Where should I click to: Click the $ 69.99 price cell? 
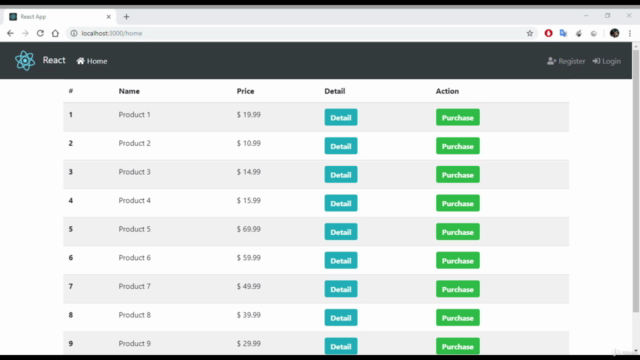(x=249, y=229)
